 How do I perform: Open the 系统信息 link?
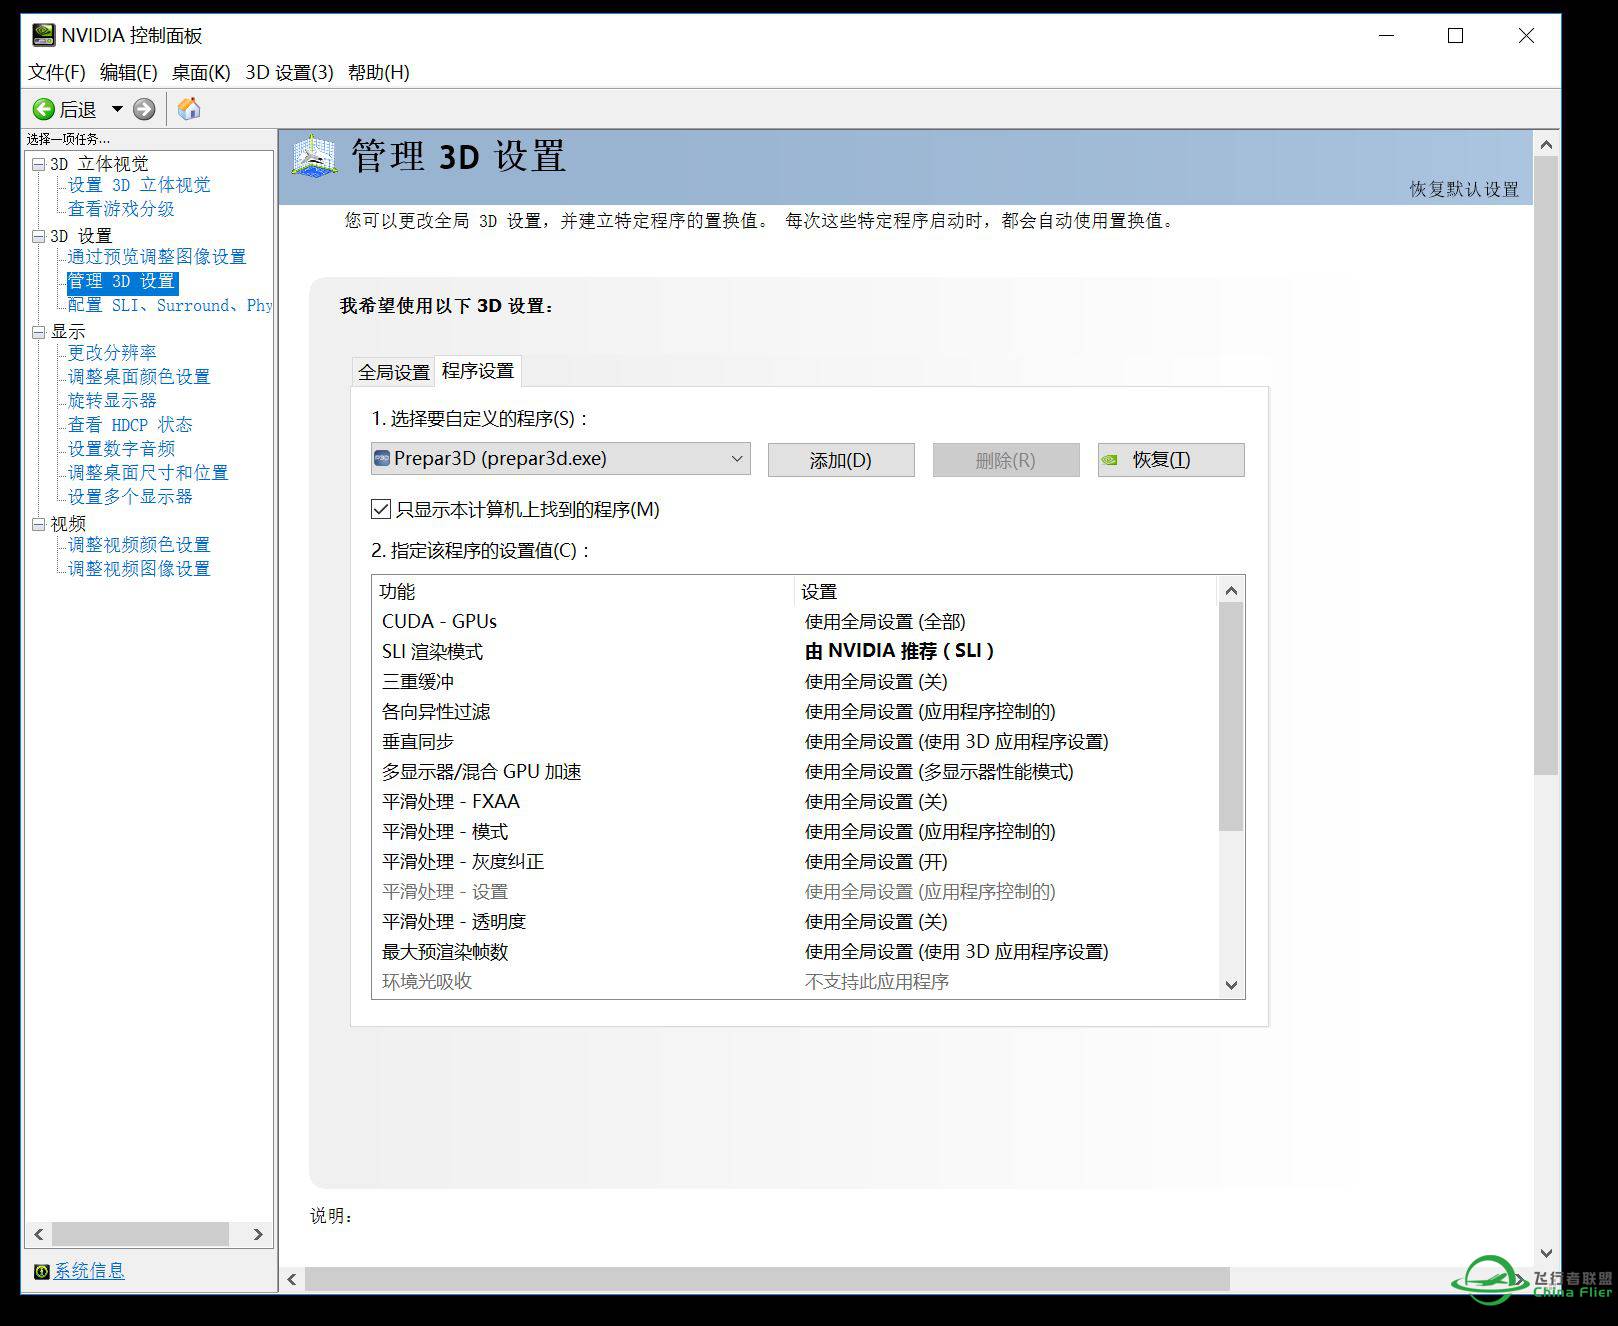tap(89, 1271)
